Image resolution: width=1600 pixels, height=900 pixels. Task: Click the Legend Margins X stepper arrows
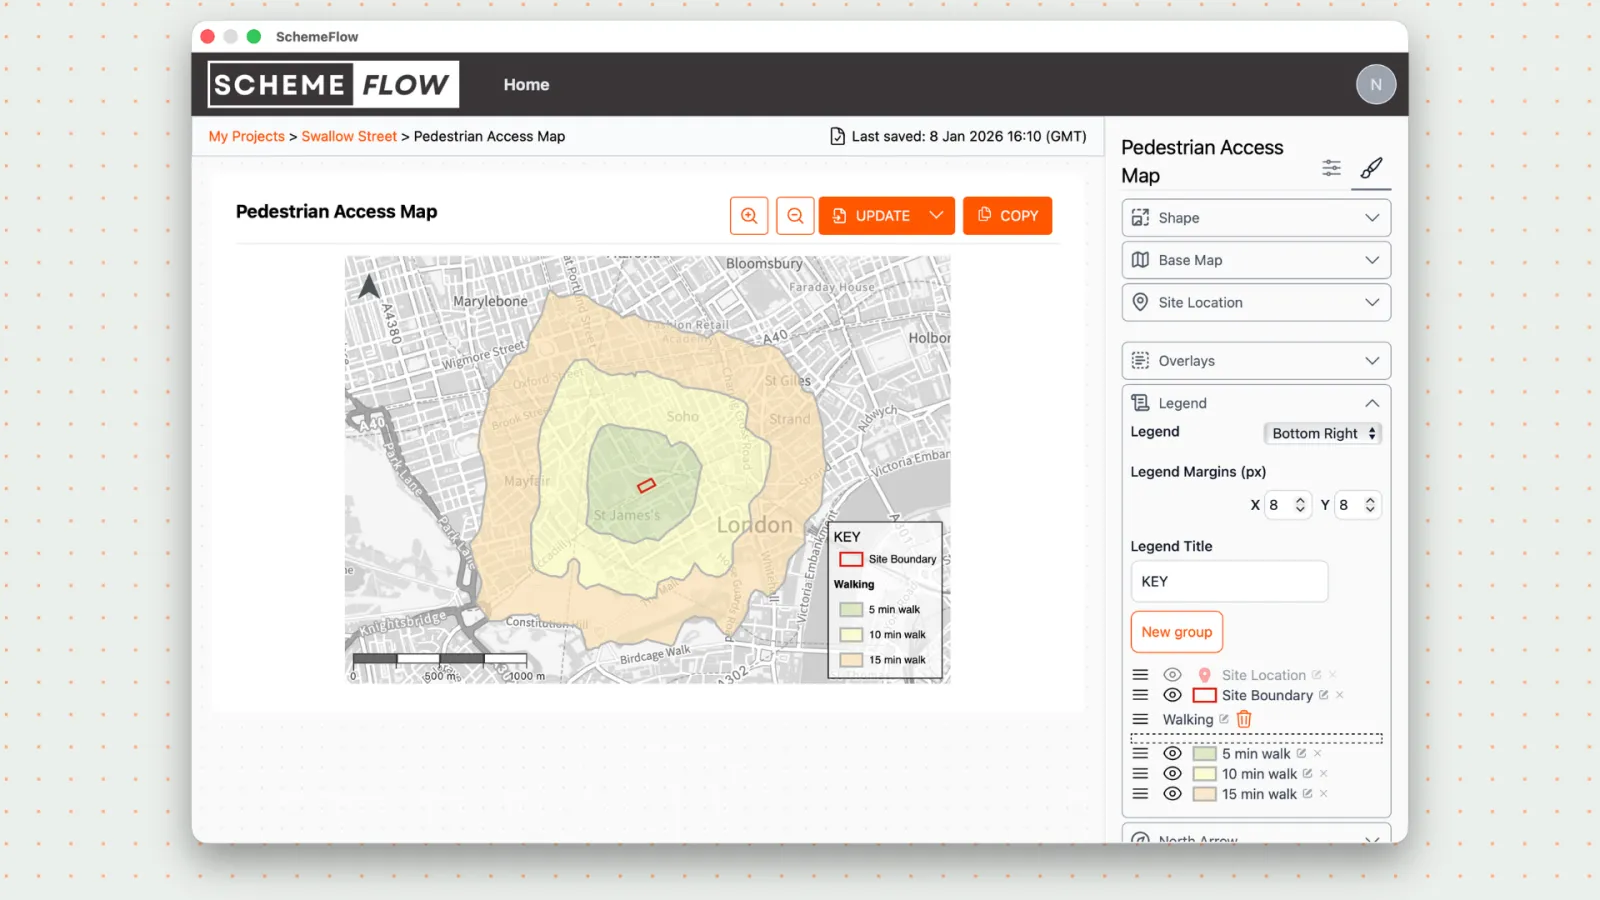[x=1300, y=505]
